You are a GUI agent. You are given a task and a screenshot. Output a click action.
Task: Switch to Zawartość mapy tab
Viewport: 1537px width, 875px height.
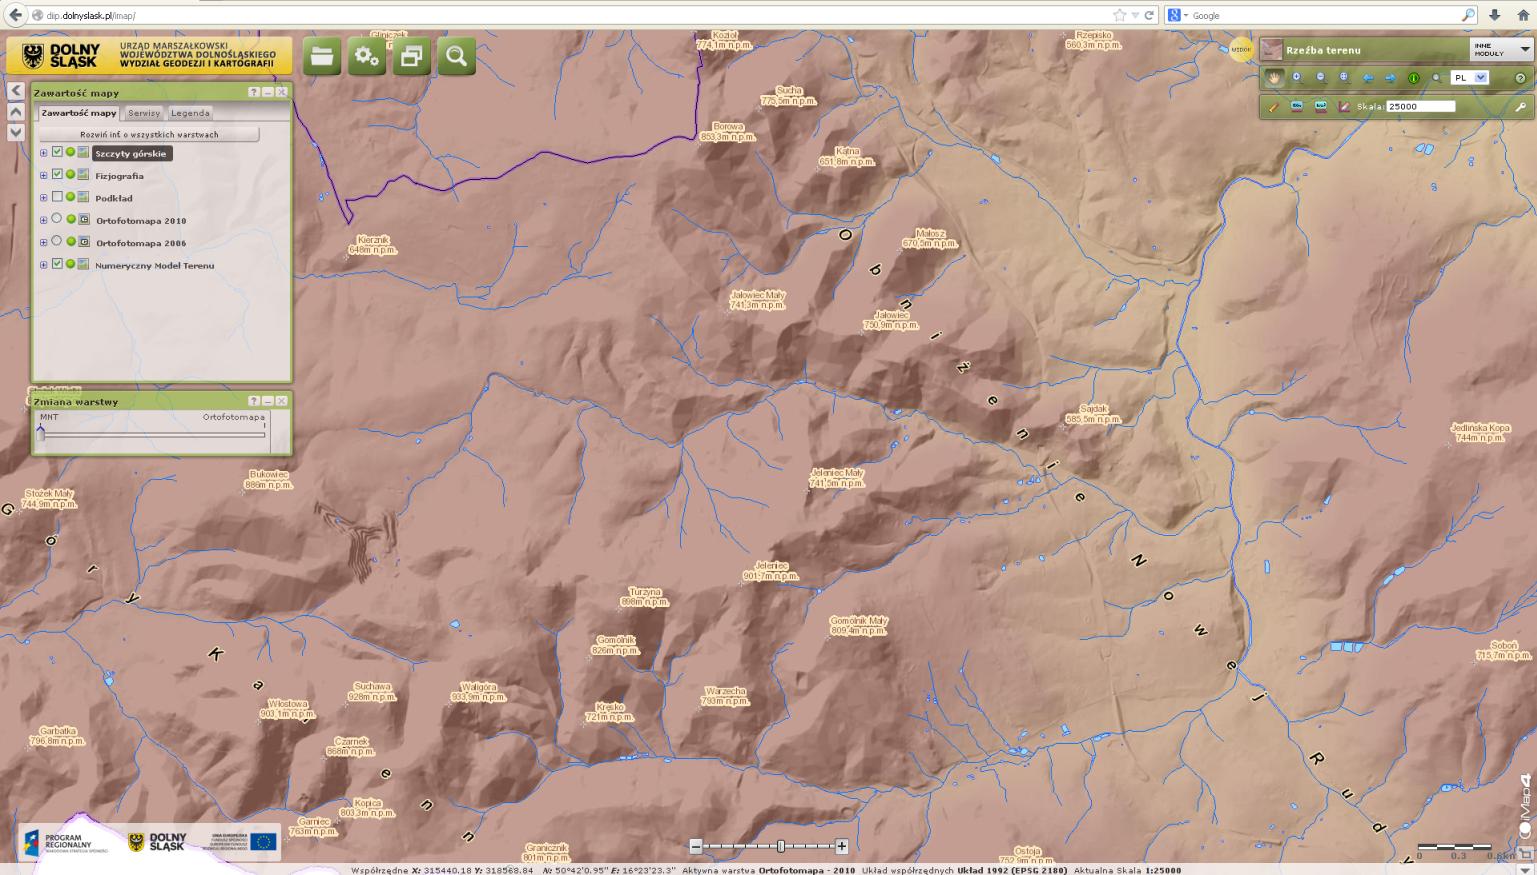pos(79,113)
